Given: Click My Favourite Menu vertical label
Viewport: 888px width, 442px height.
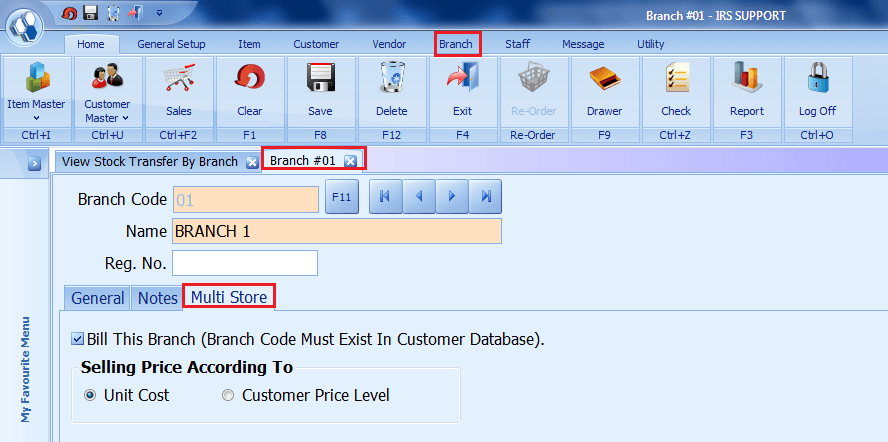Looking at the screenshot, I should tap(25, 369).
